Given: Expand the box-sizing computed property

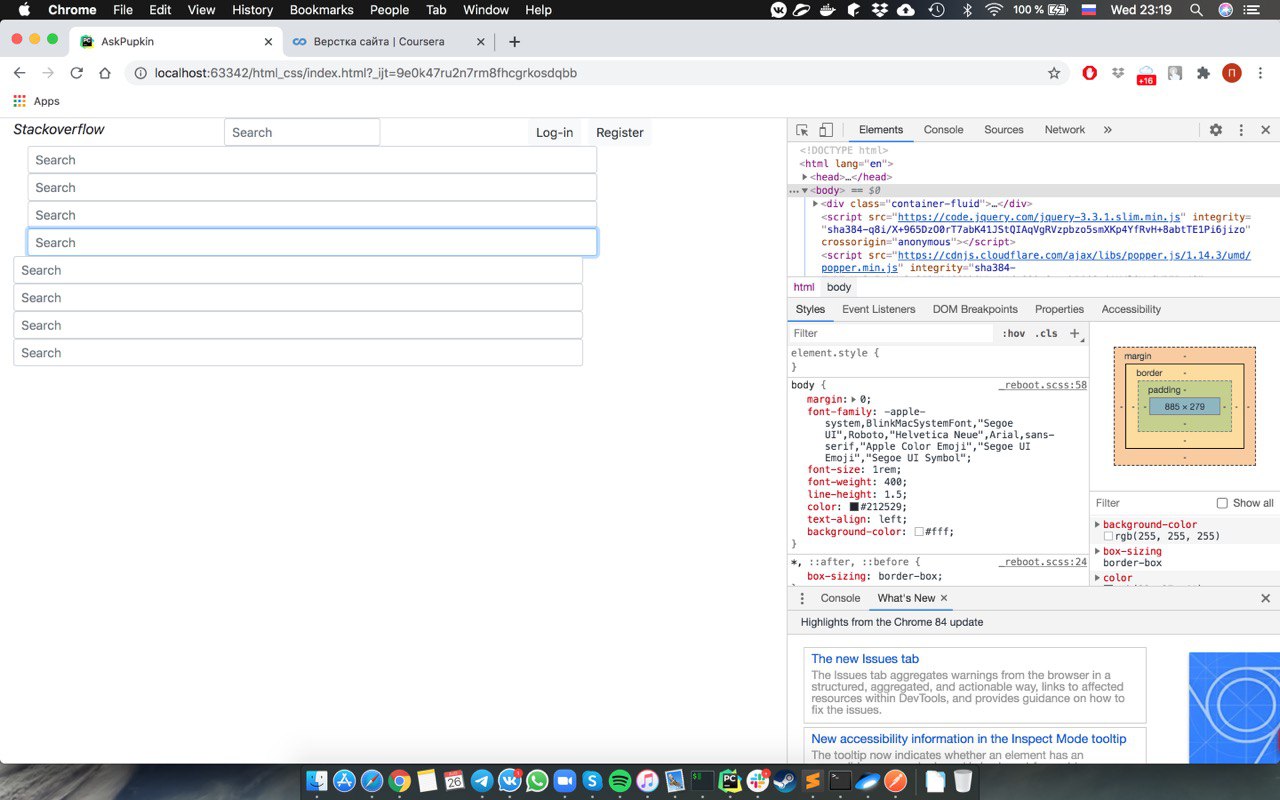Looking at the screenshot, I should point(1098,551).
